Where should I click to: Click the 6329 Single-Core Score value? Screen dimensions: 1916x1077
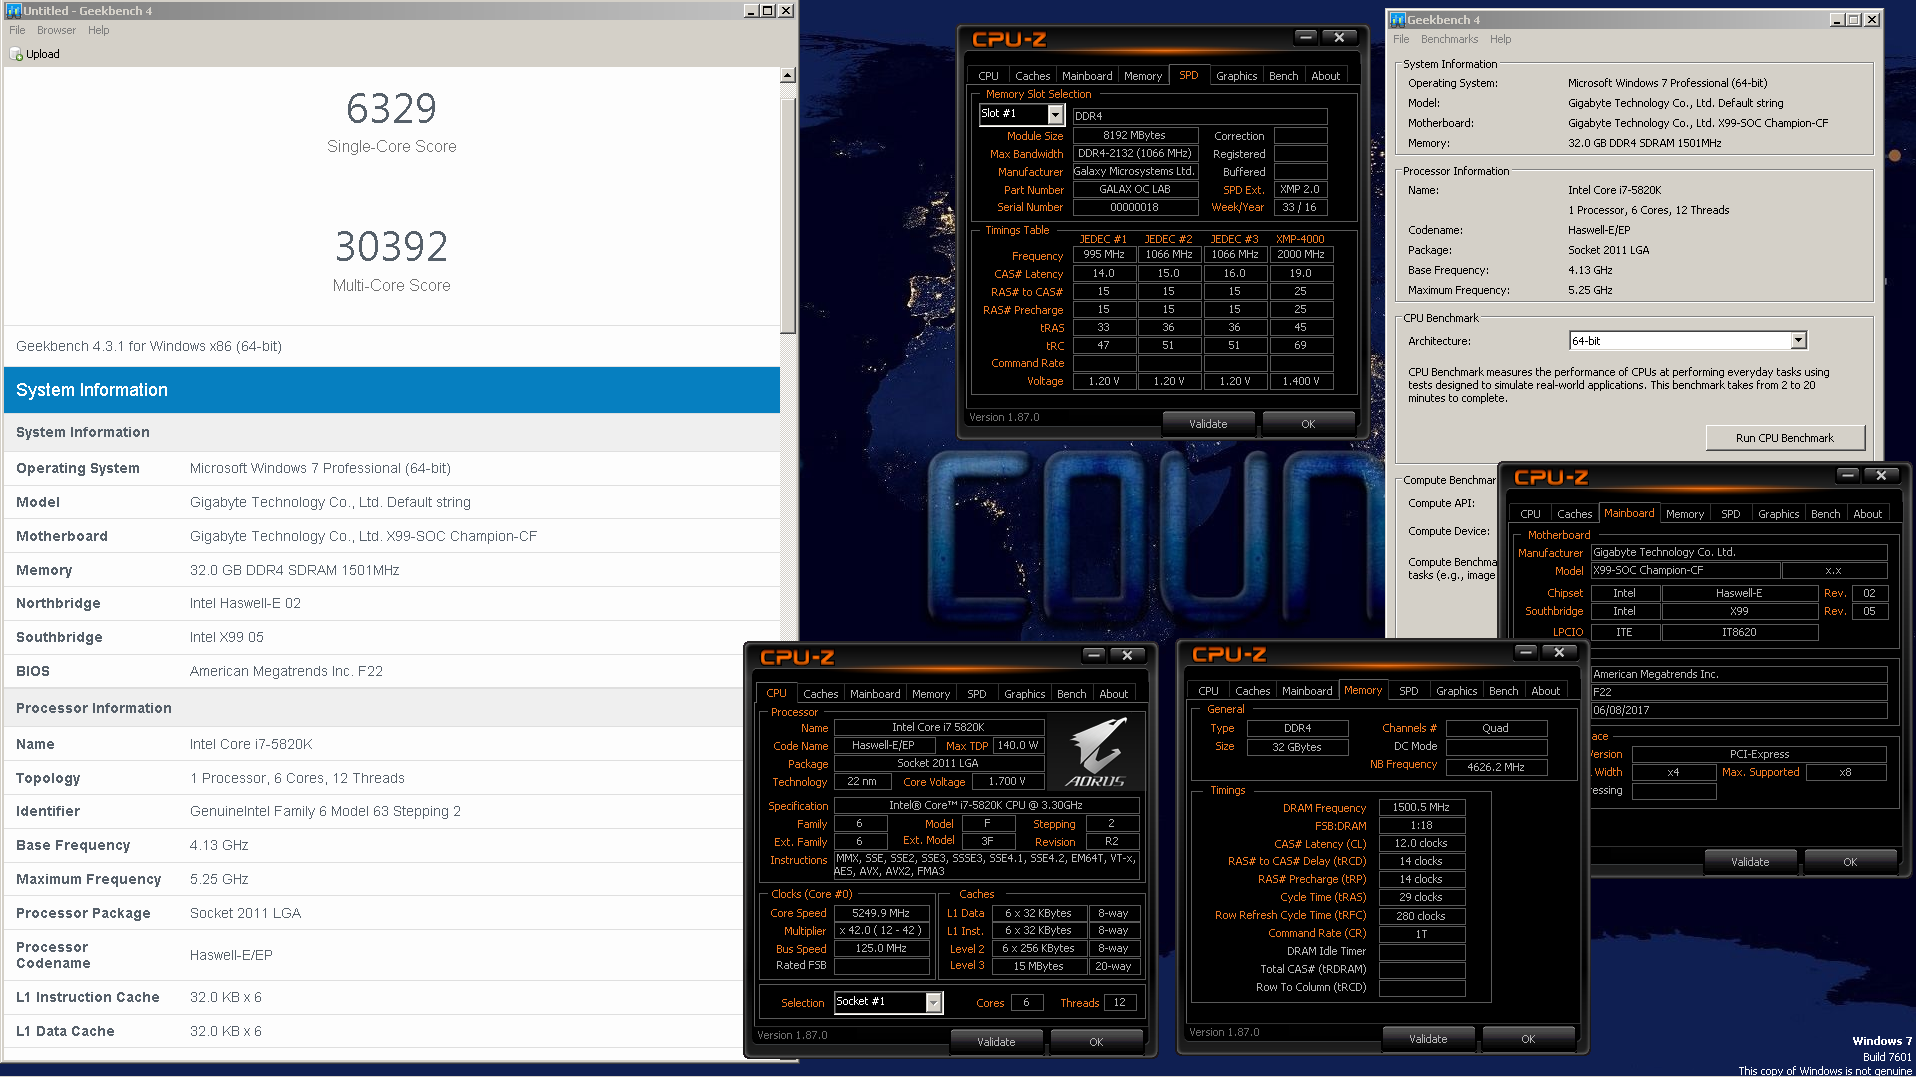click(x=391, y=108)
